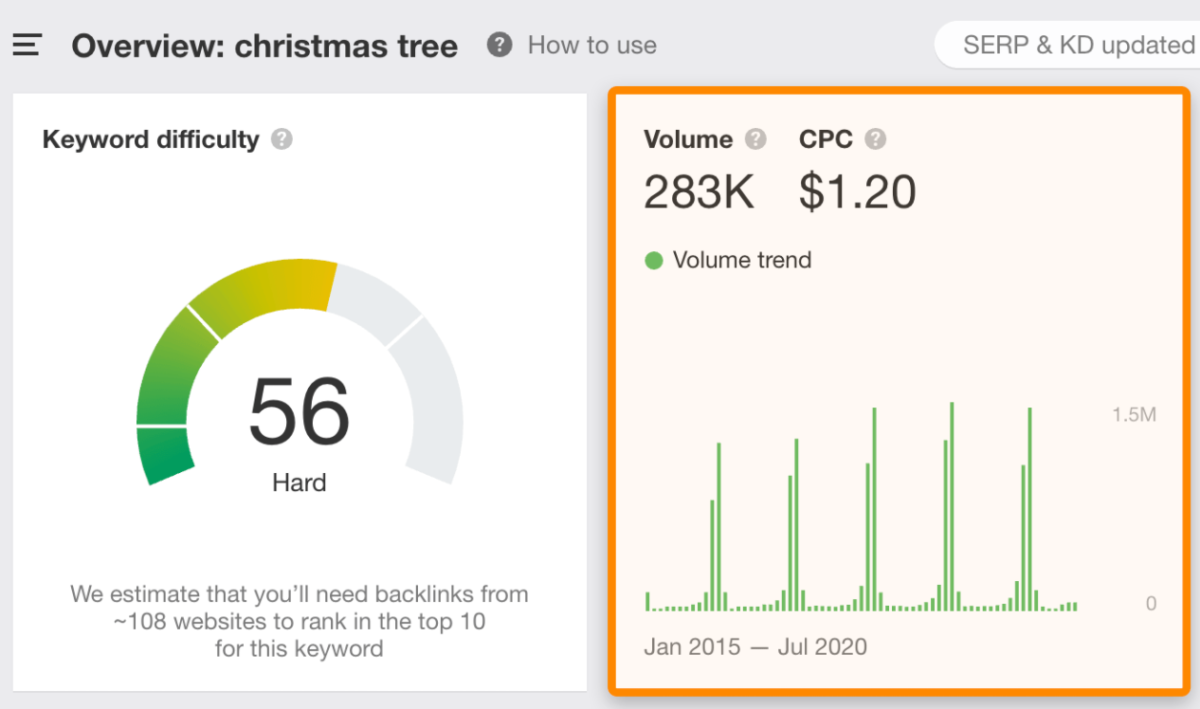Click the keyword difficulty score 56
This screenshot has width=1200, height=709.
tap(299, 411)
